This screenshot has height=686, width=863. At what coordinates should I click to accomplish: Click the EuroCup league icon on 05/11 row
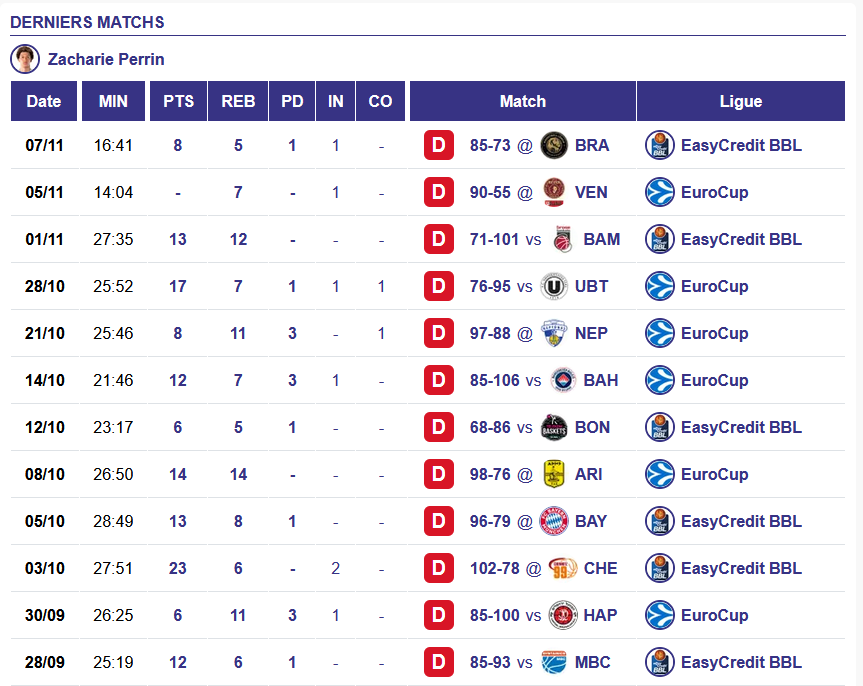click(x=660, y=192)
